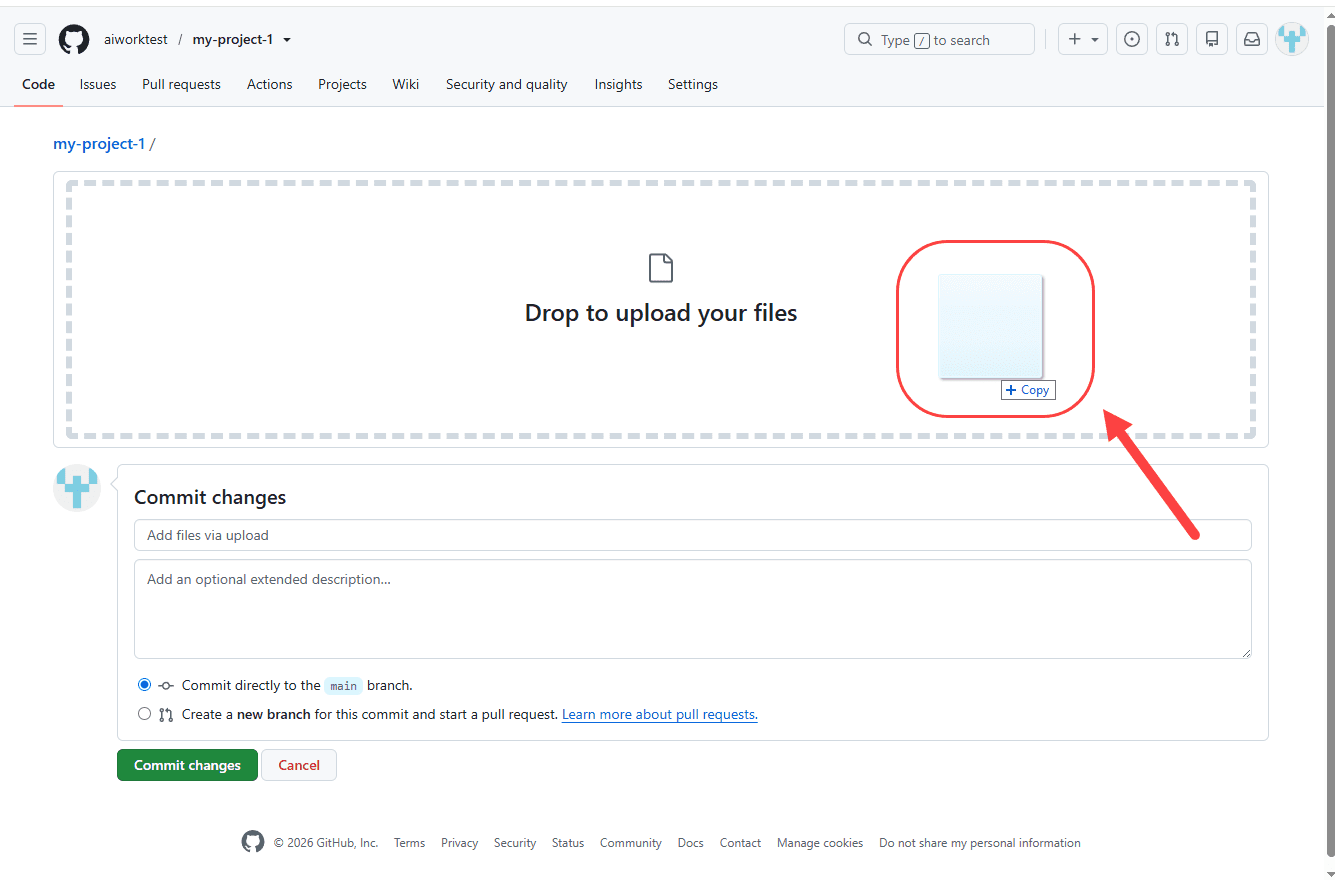The height and width of the screenshot is (880, 1335).
Task: Click the file icon in the drop zone
Action: coord(661,268)
